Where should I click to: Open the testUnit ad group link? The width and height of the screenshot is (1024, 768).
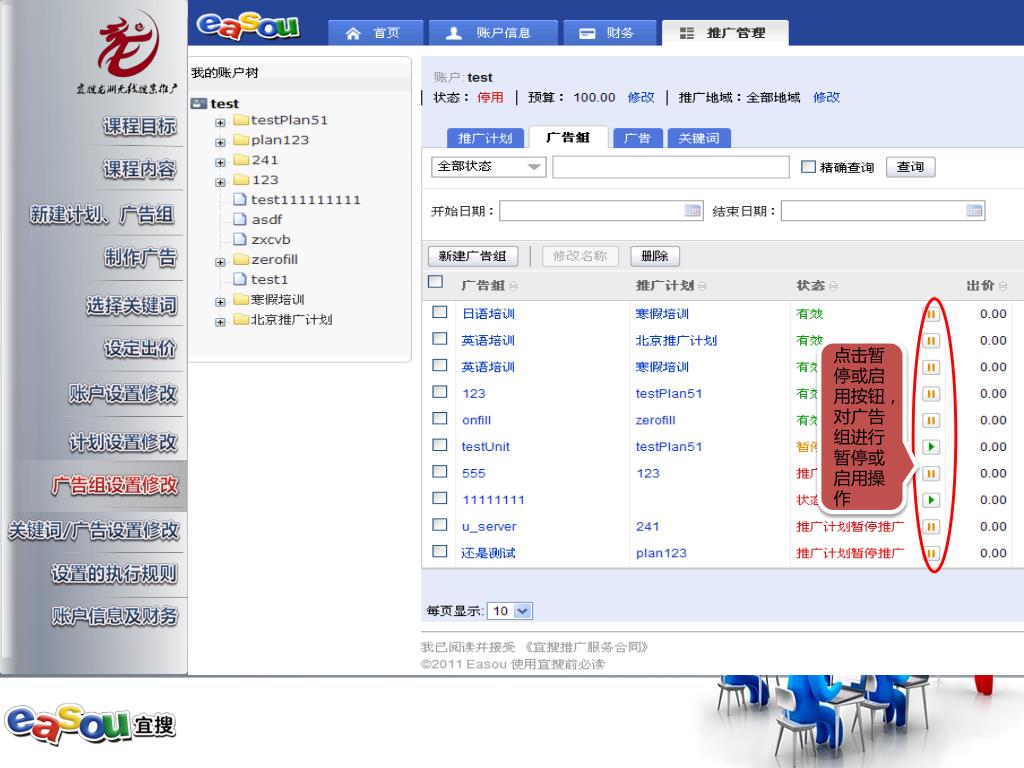tap(485, 447)
